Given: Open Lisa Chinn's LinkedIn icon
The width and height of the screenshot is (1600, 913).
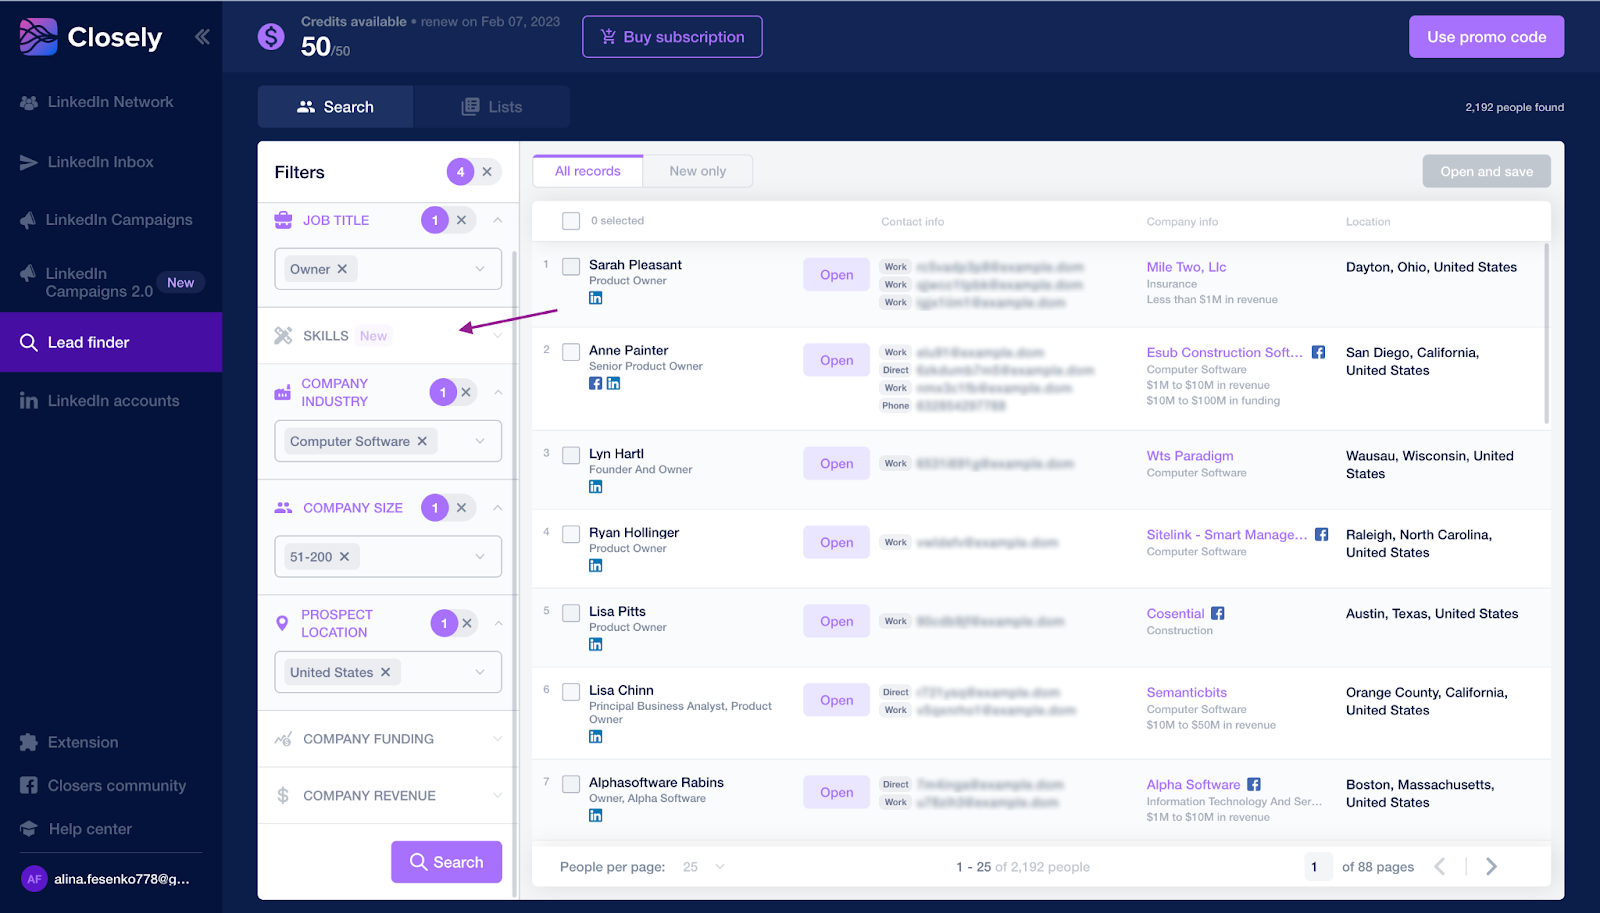Looking at the screenshot, I should (x=596, y=737).
